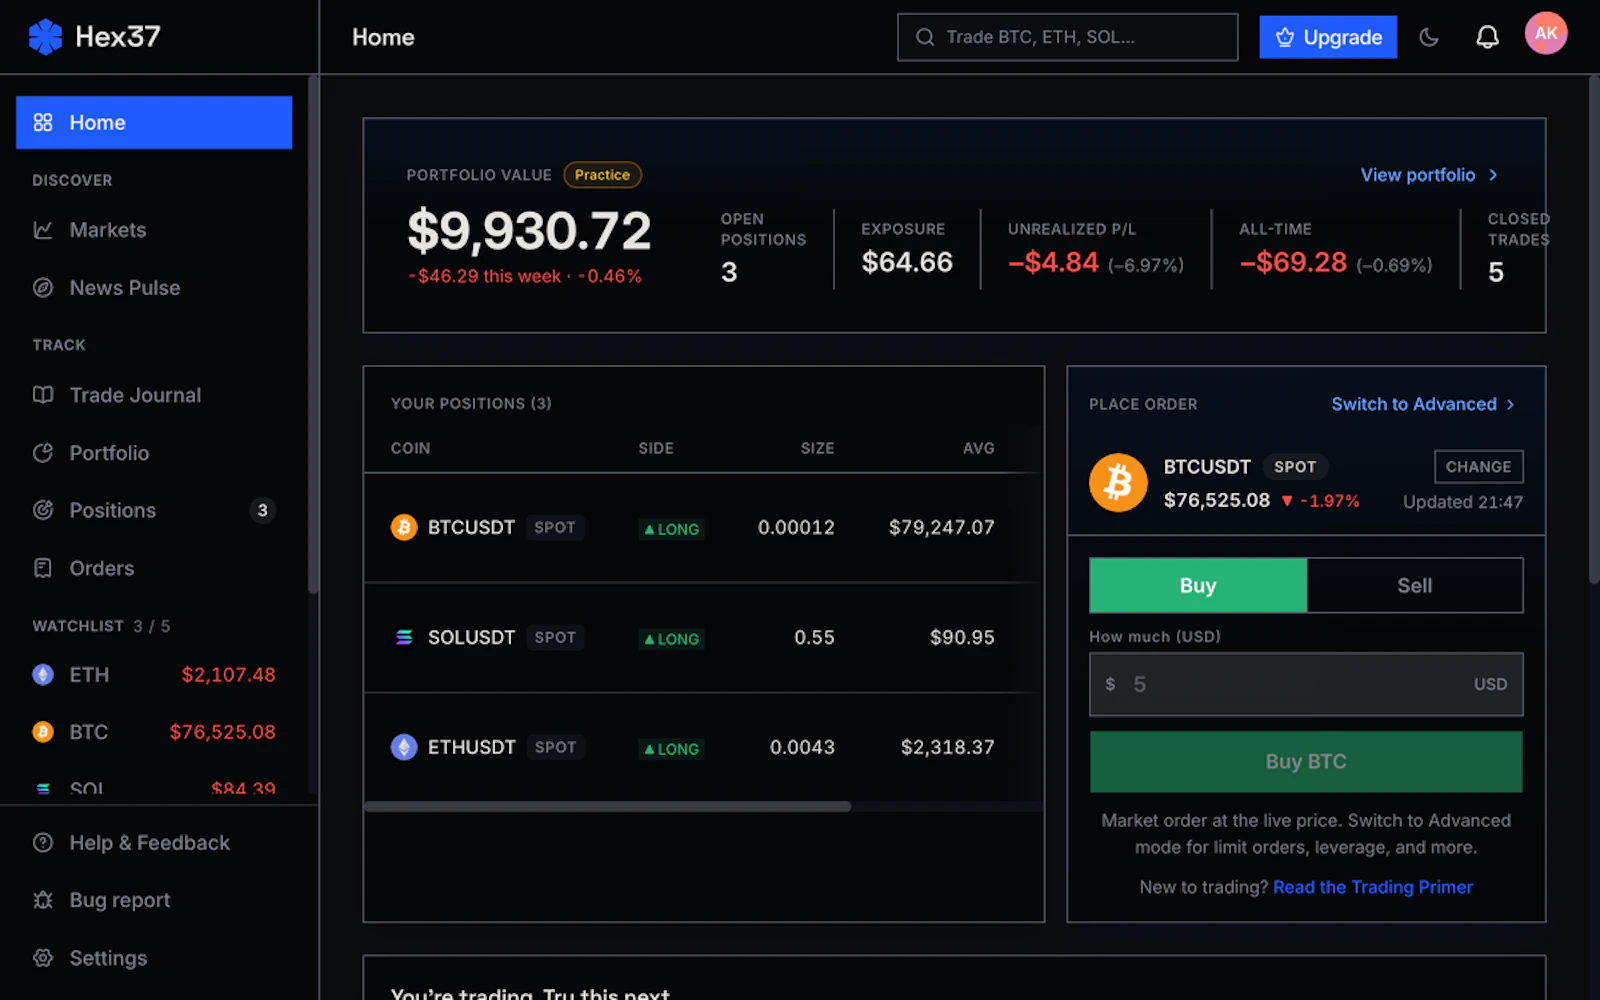Click the Practice badge
This screenshot has width=1600, height=1000.
tap(602, 175)
